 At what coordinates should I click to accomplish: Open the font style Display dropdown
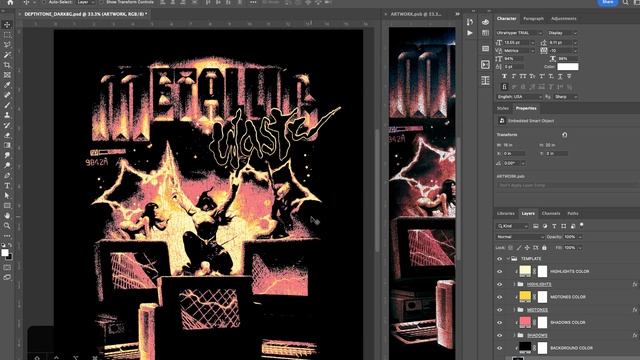(x=562, y=33)
